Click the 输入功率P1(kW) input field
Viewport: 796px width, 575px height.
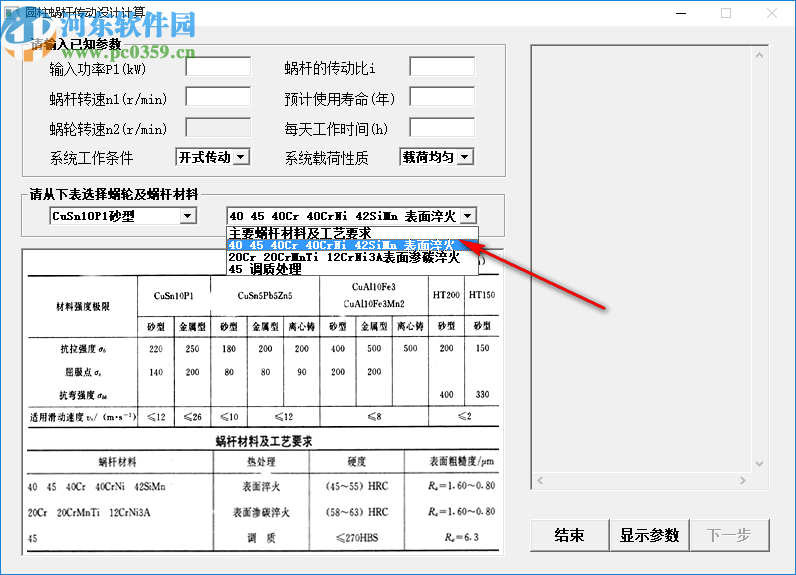[218, 66]
